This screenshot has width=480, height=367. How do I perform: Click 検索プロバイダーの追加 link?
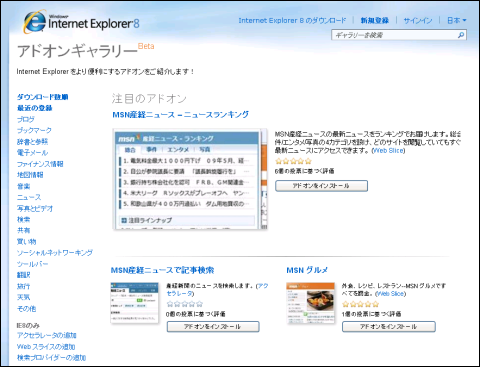pos(51,358)
